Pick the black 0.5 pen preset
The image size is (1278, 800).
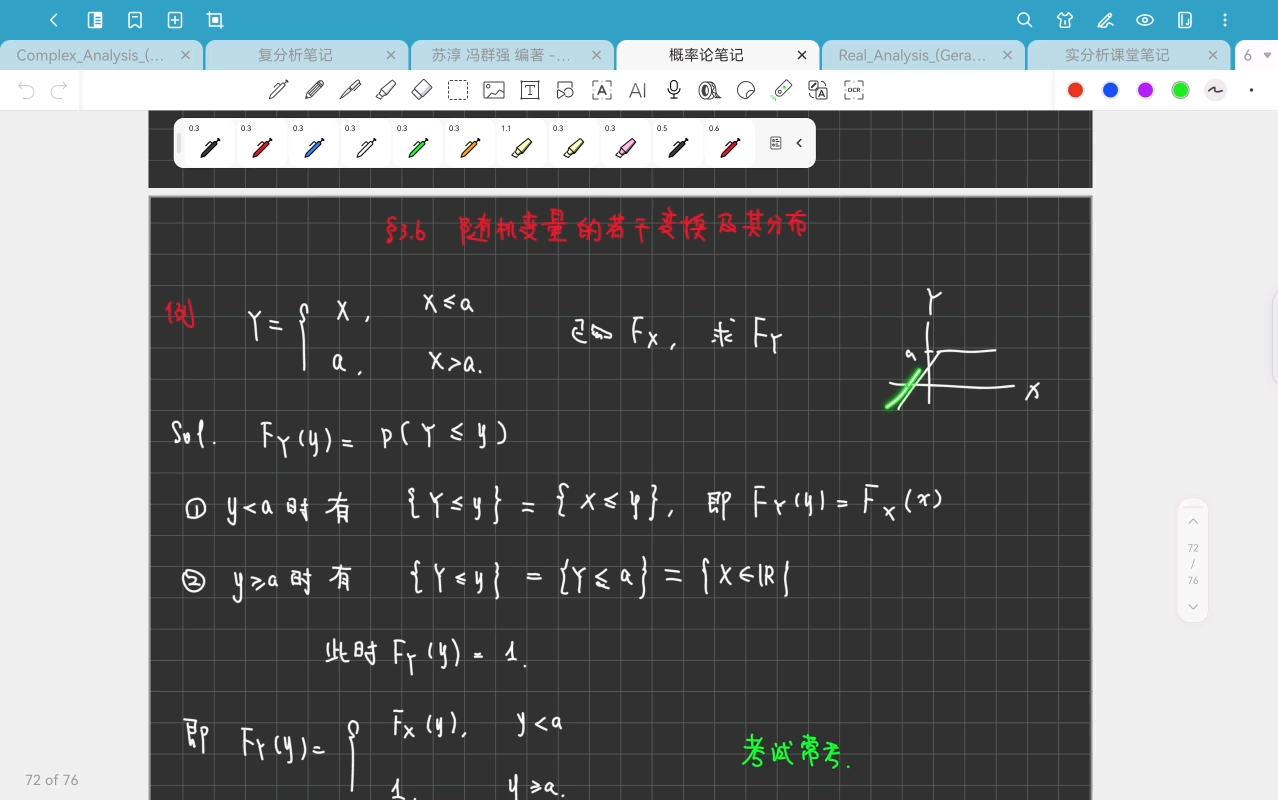[x=678, y=143]
